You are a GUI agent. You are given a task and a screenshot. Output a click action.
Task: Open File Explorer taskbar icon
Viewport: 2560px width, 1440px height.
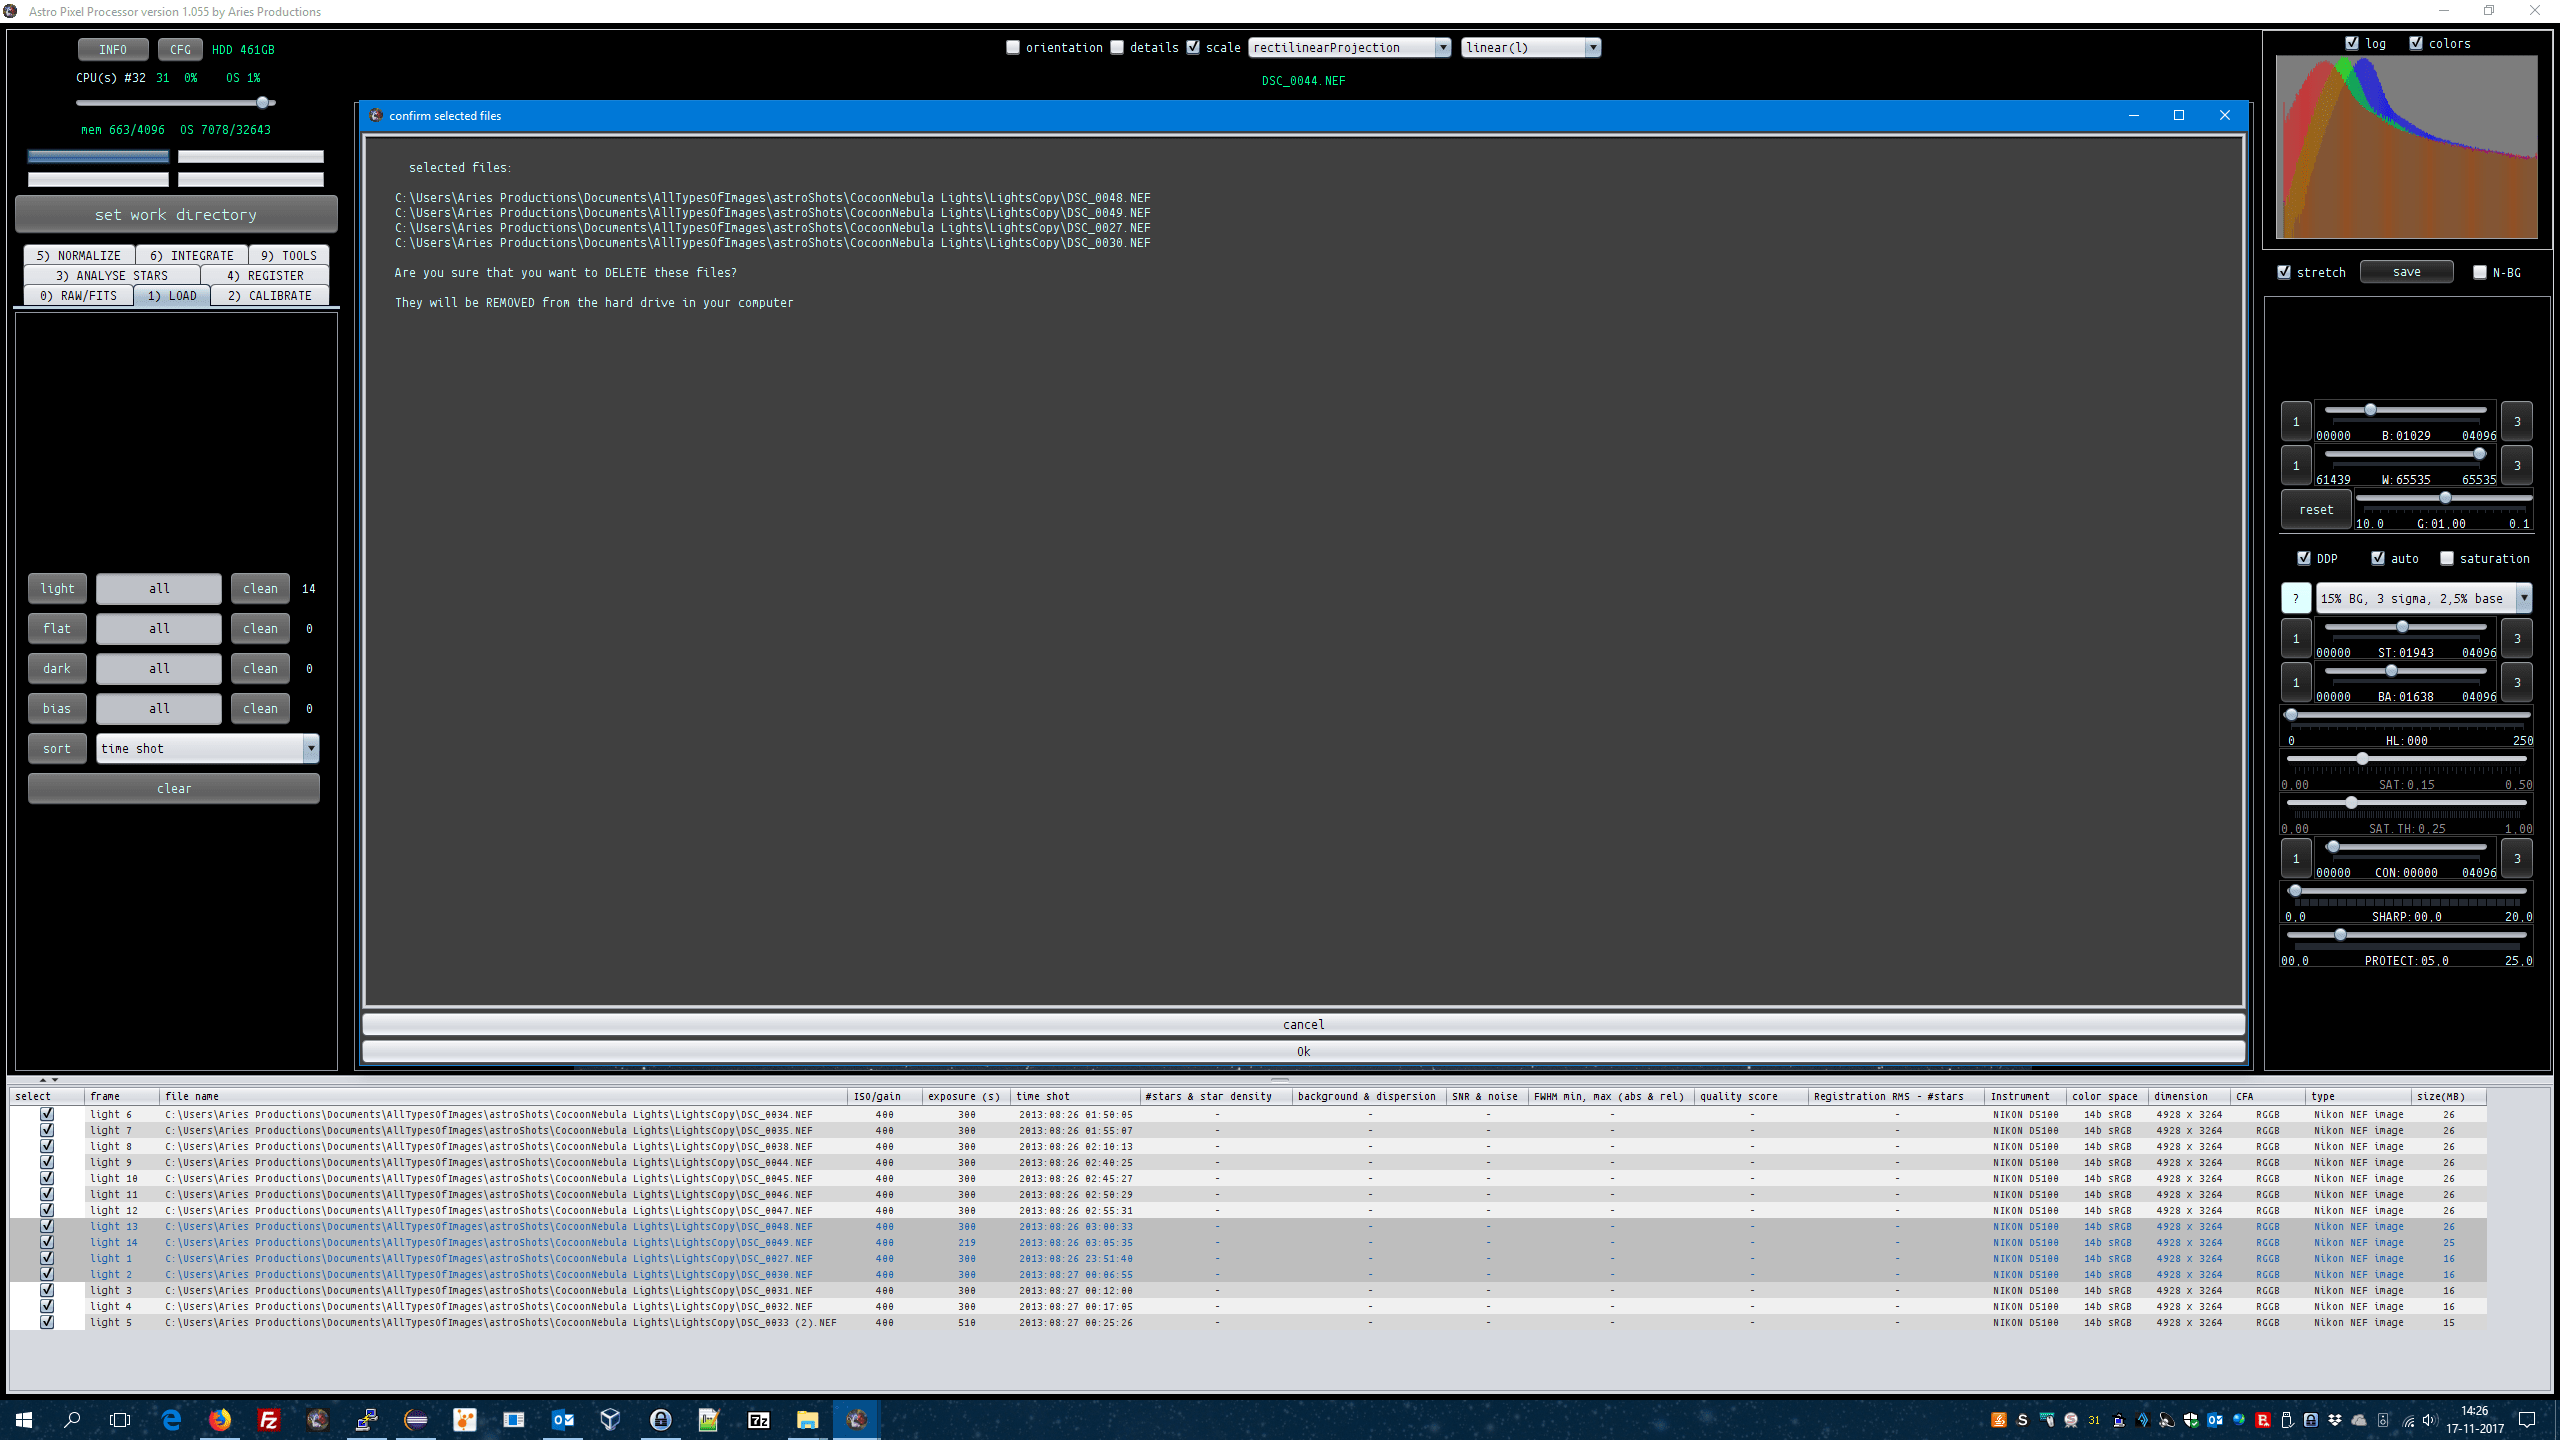(x=807, y=1419)
